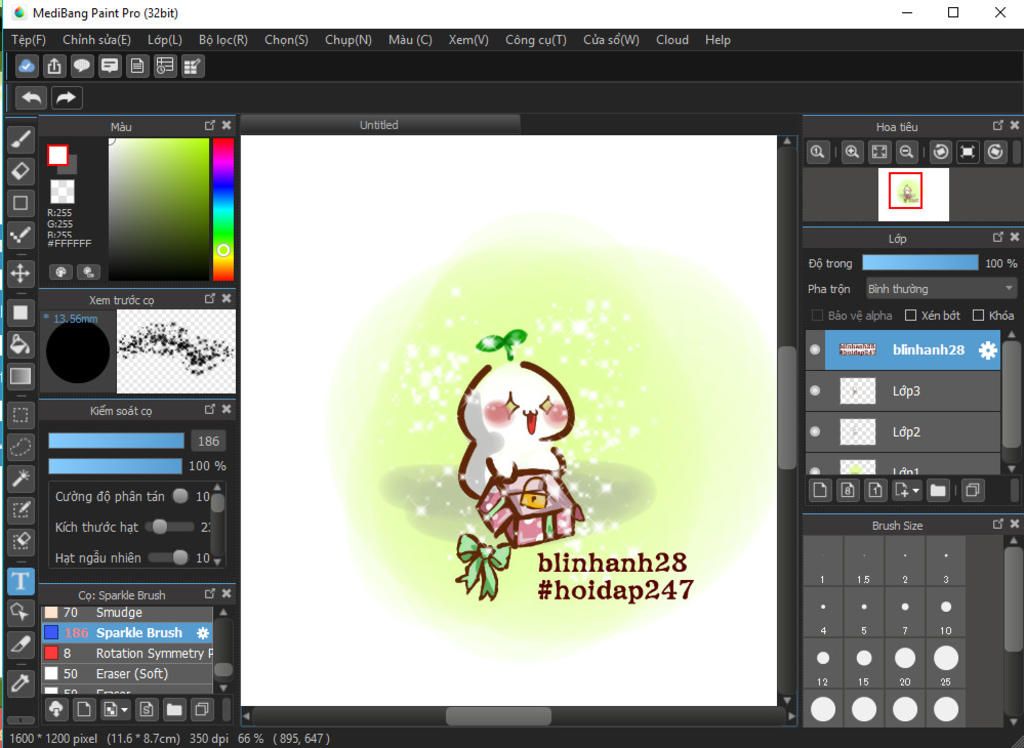
Task: Click the foreground white color swatch
Action: pyautogui.click(x=57, y=155)
